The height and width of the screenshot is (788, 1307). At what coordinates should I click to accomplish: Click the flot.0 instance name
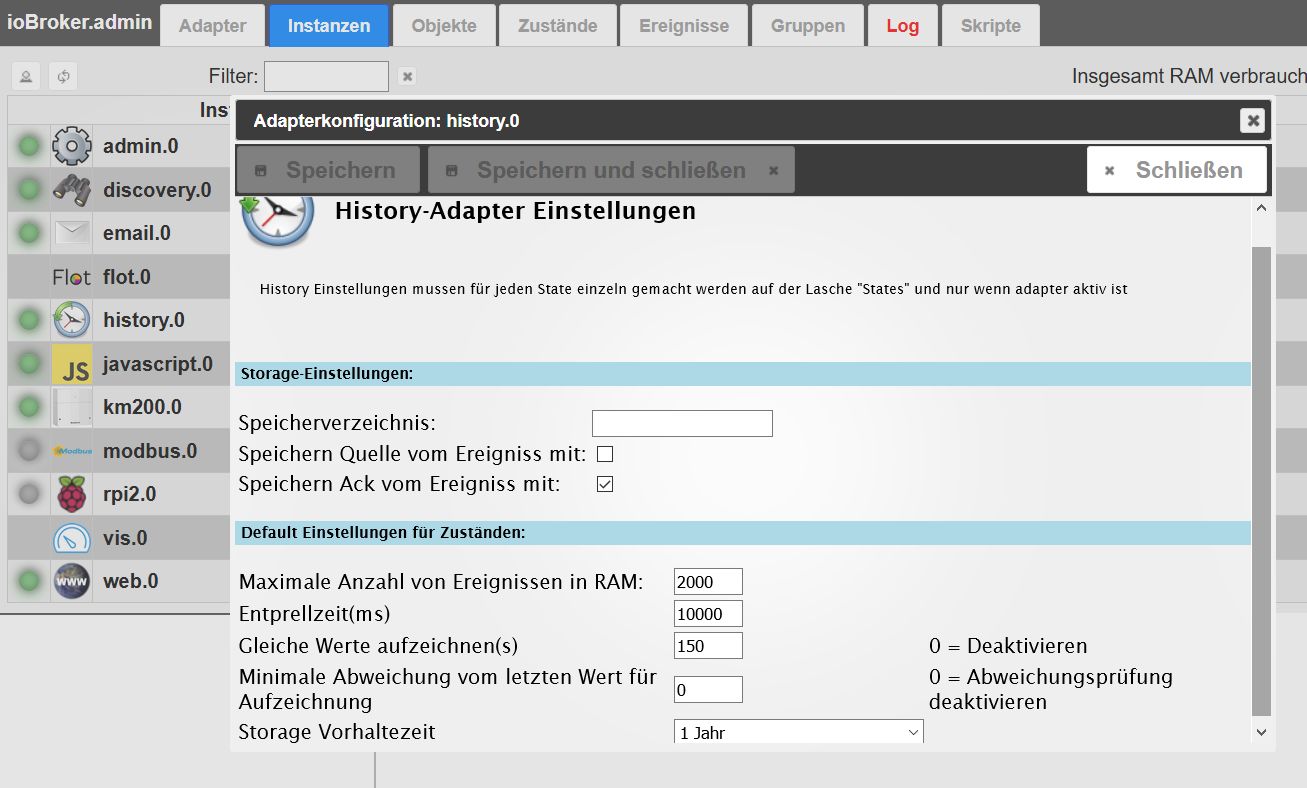click(127, 277)
